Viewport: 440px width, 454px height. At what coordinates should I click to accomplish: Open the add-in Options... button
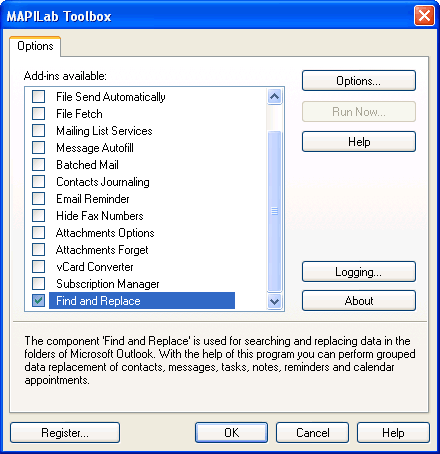(359, 81)
